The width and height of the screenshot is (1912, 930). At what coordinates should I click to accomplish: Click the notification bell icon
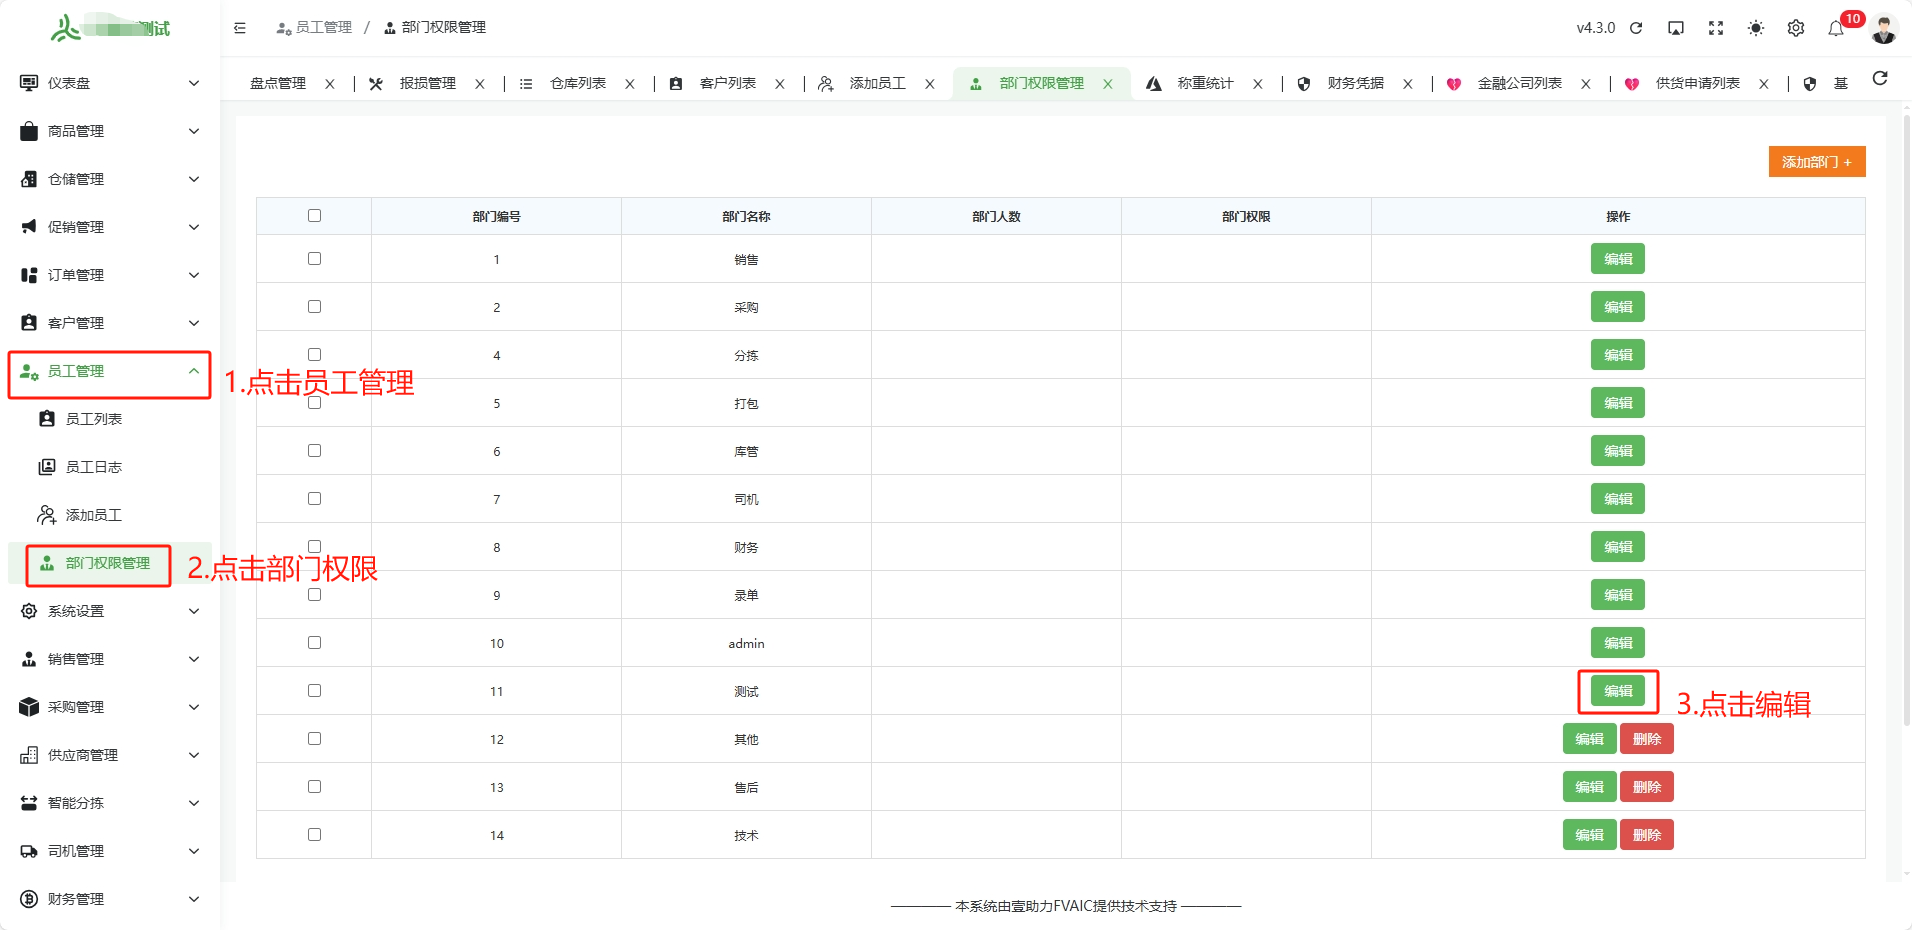click(1835, 28)
